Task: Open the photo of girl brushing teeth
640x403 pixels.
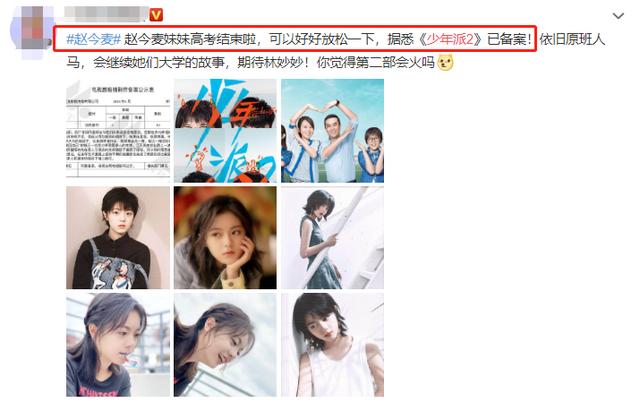Action: click(x=118, y=345)
